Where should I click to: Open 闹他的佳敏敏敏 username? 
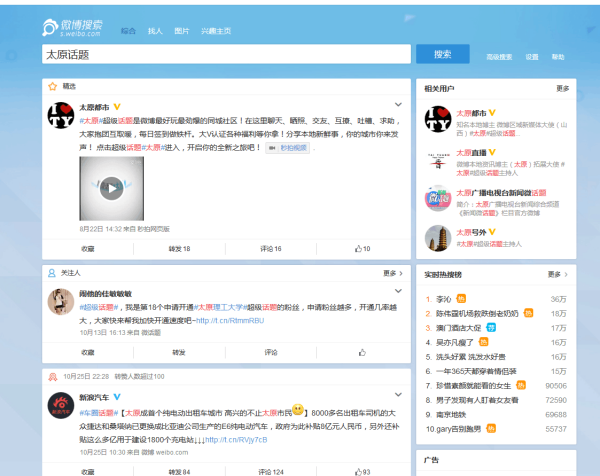pyautogui.click(x=106, y=294)
